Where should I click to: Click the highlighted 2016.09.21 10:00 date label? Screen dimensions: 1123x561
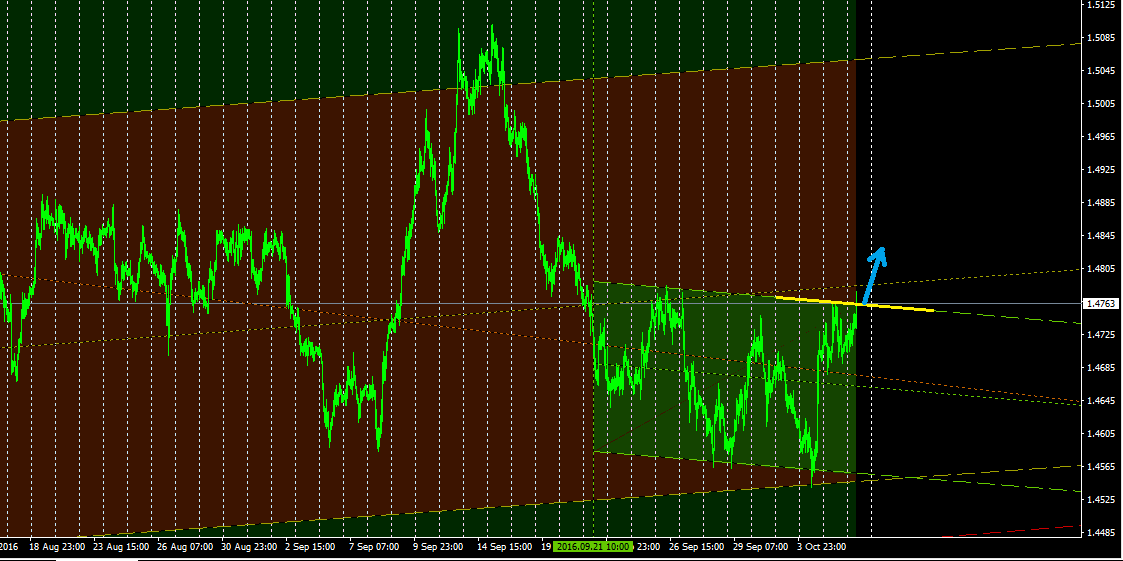pyautogui.click(x=594, y=547)
